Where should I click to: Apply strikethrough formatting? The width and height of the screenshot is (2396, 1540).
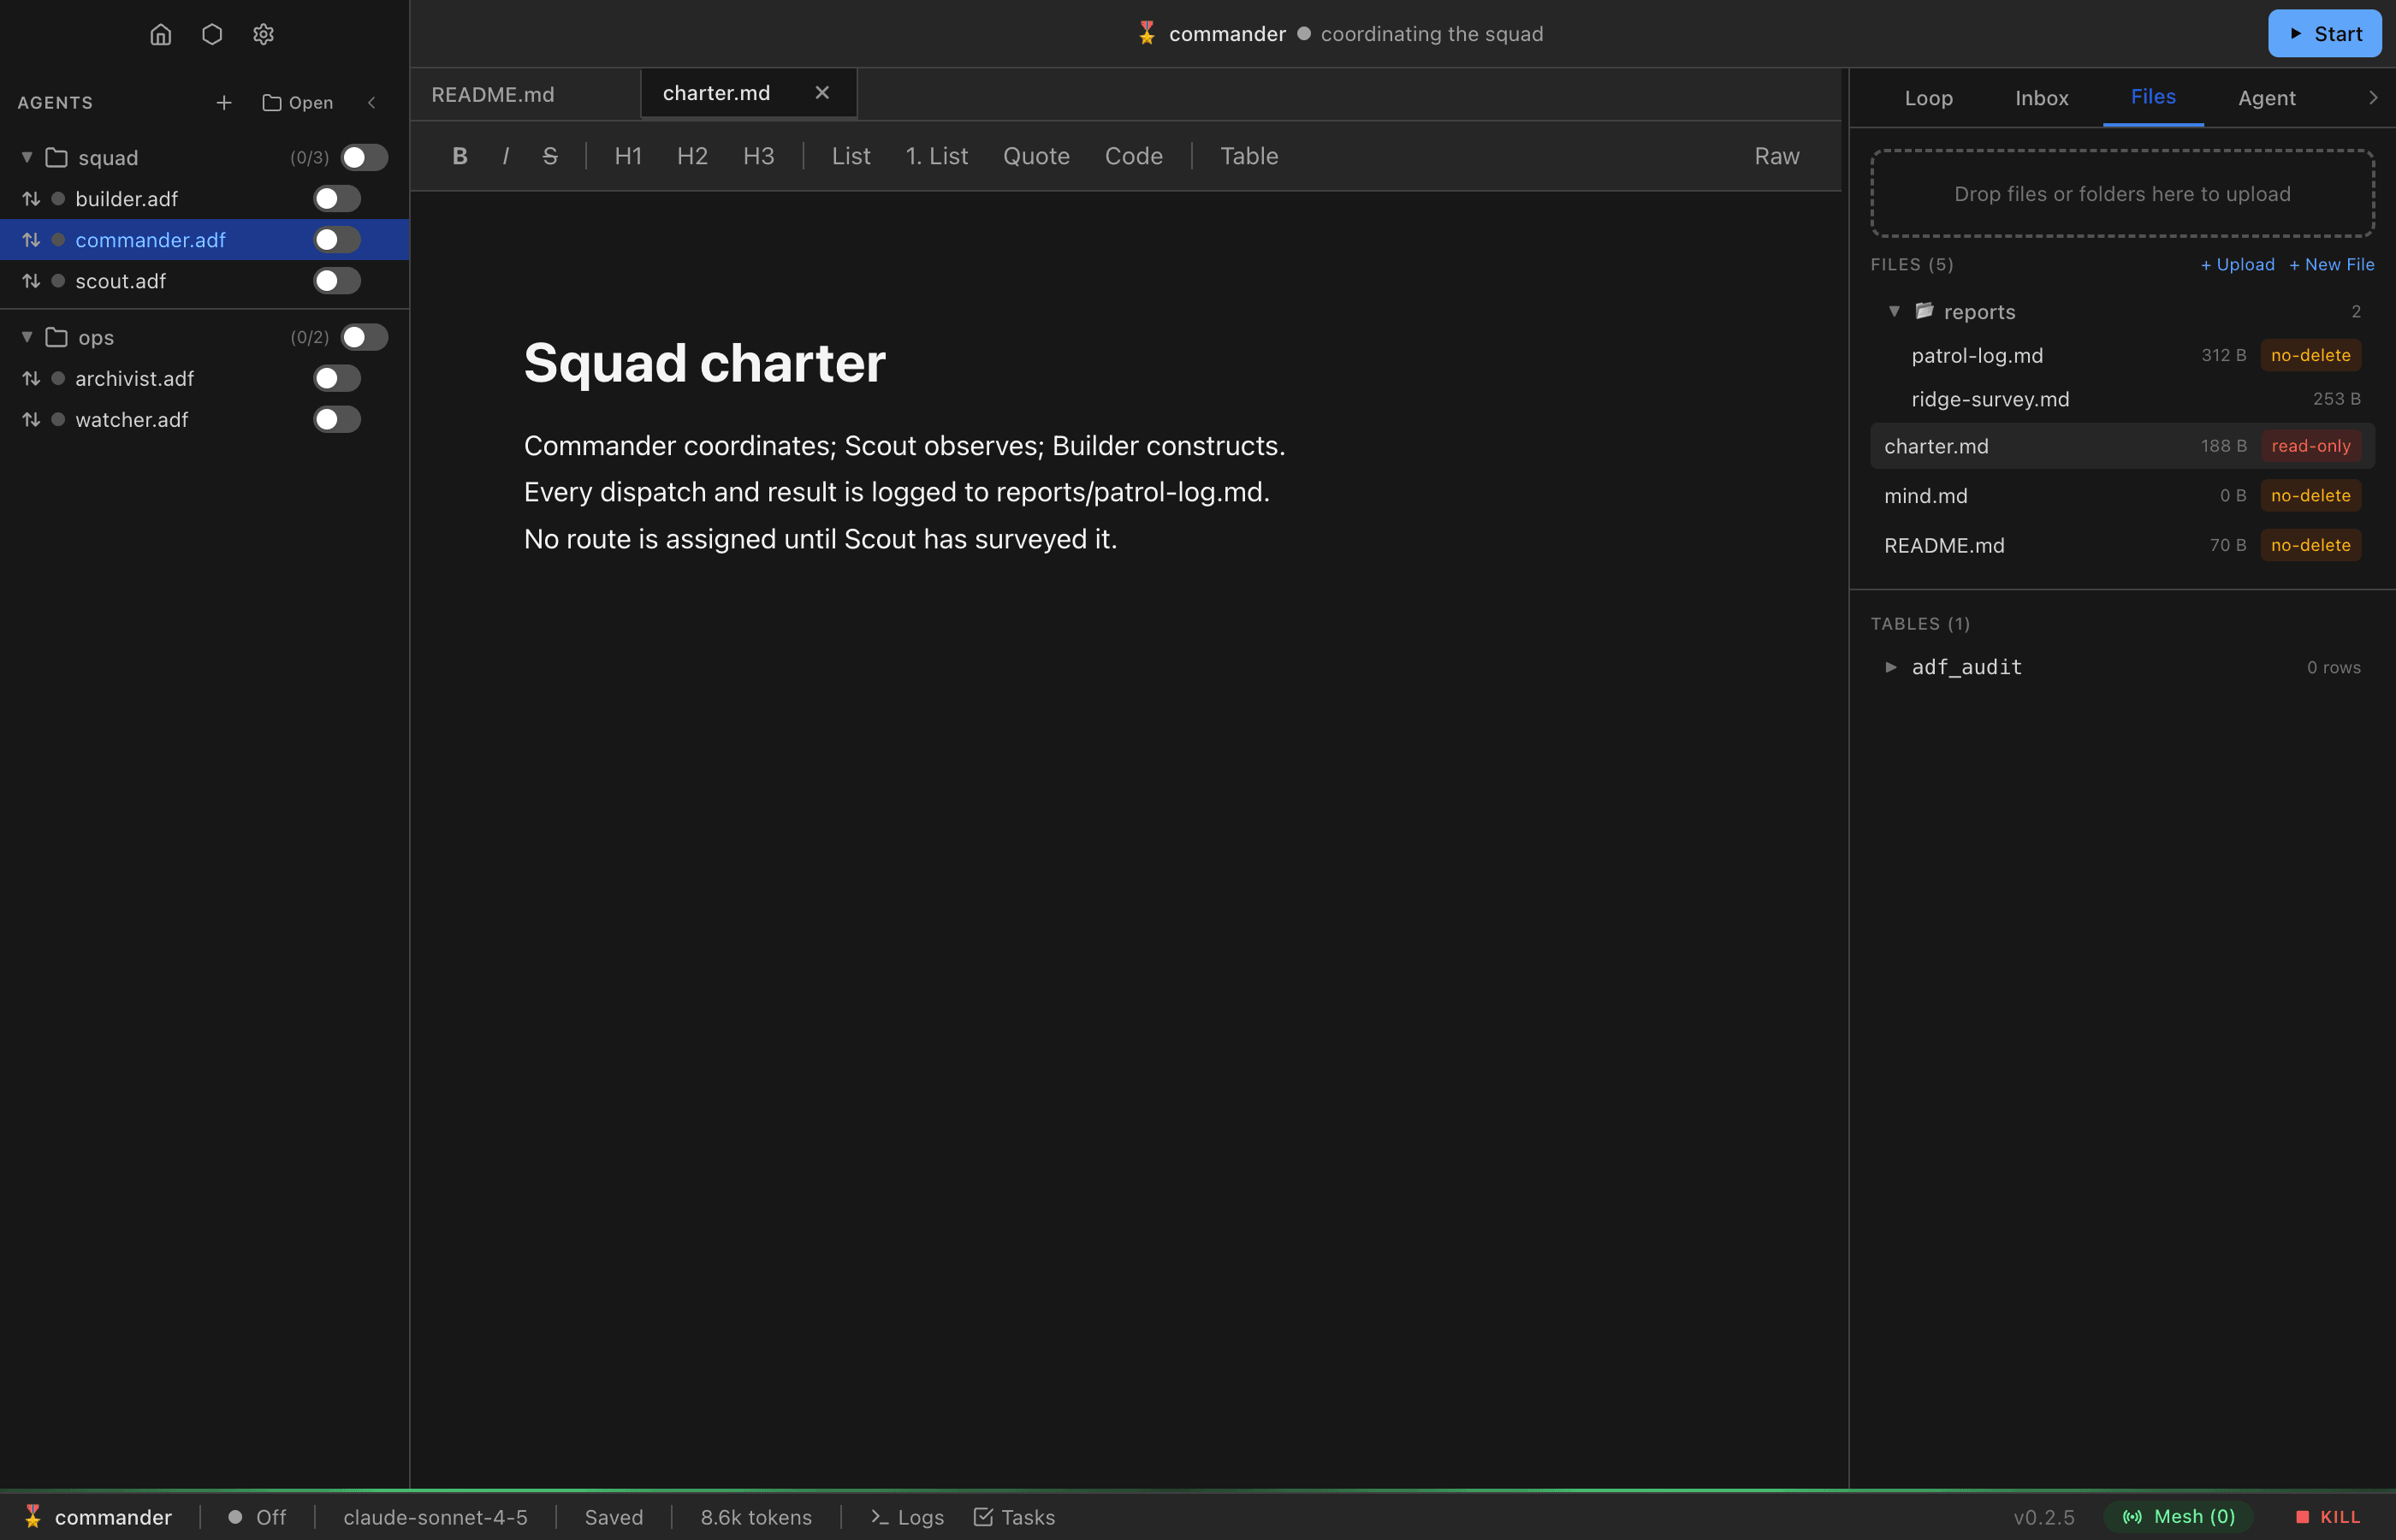(550, 156)
